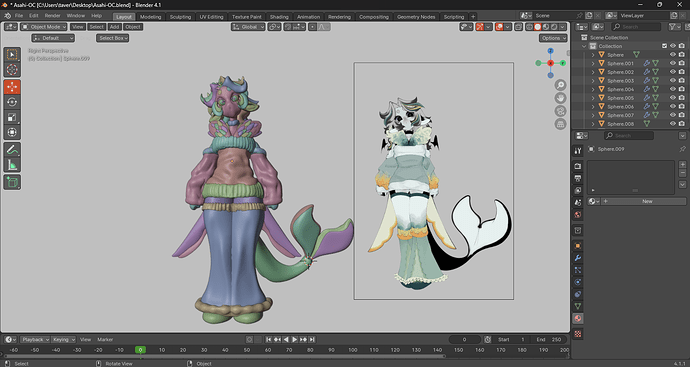Click the Blender logo menu icon
Viewport: 690px width, 367px height.
pos(7,16)
